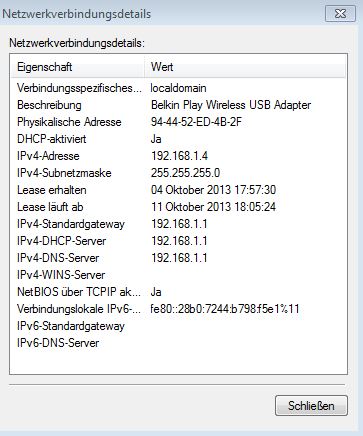Select the IPv4-Subnetzmaske row
Screen dimensions: 363x436
point(178,173)
